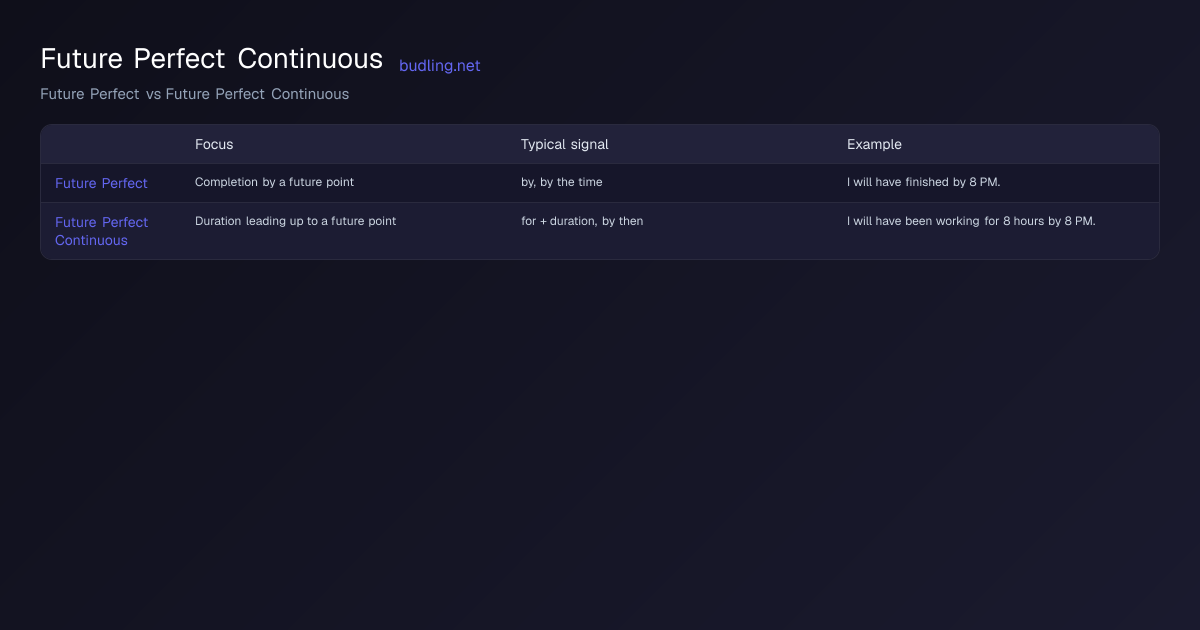This screenshot has width=1200, height=630.
Task: Click the Example column header
Action: [874, 144]
